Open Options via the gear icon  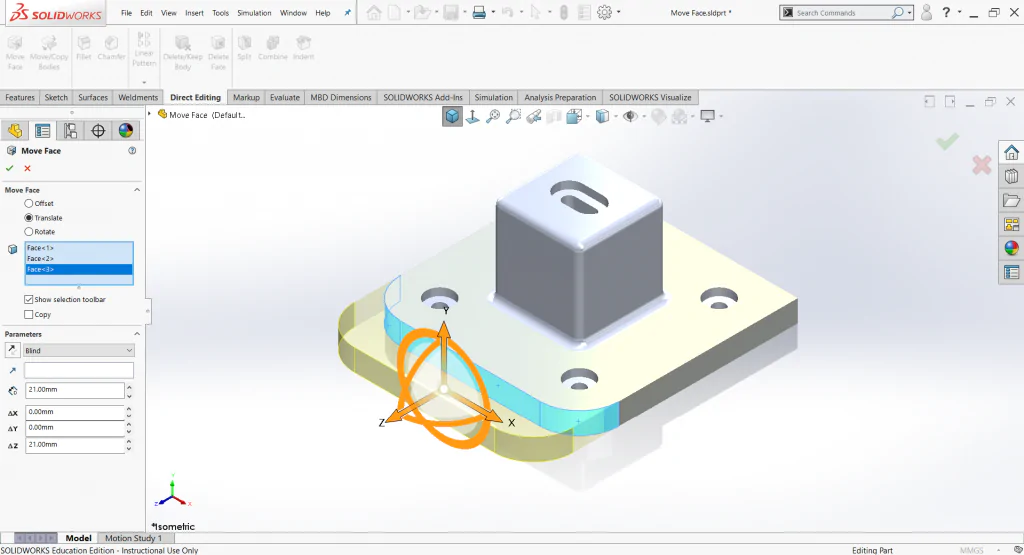pos(604,12)
